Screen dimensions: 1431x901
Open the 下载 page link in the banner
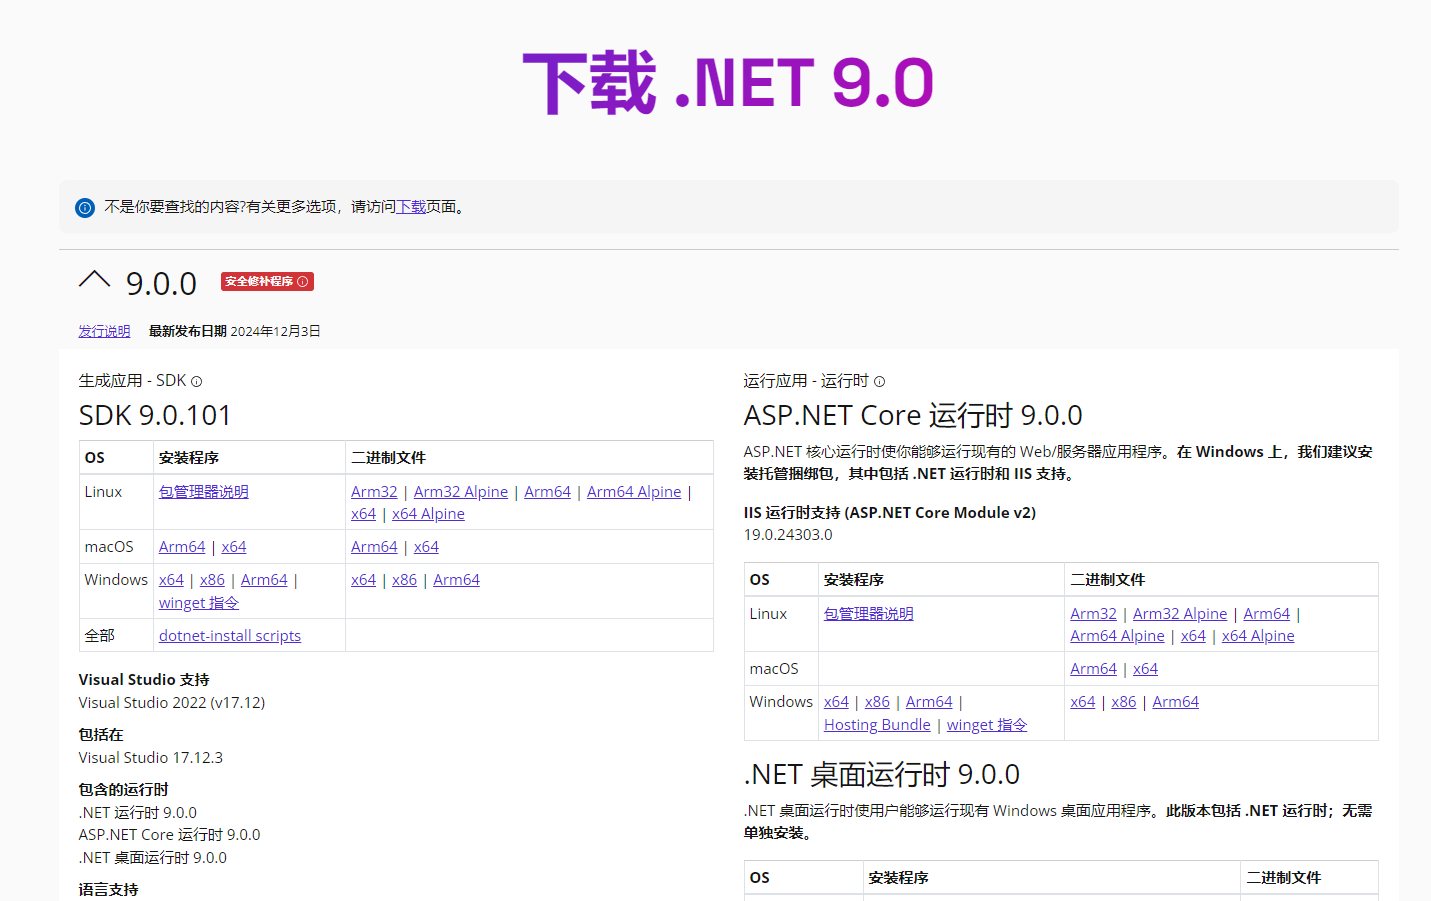tap(411, 207)
